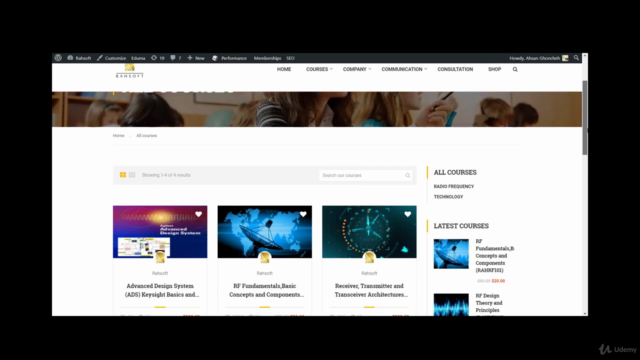Open the Eduma admin bar item
640x360 pixels.
[138, 58]
